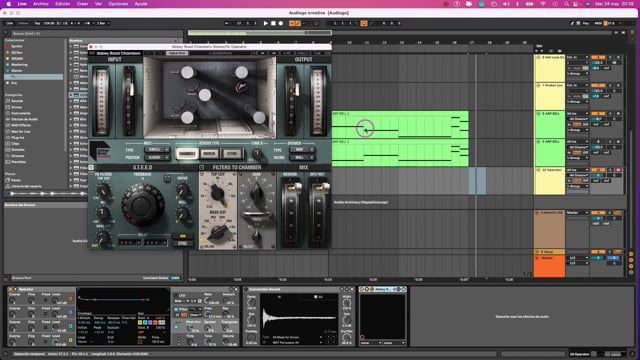640x360 pixels.
Task: Open the Opciones menu
Action: 118,4
